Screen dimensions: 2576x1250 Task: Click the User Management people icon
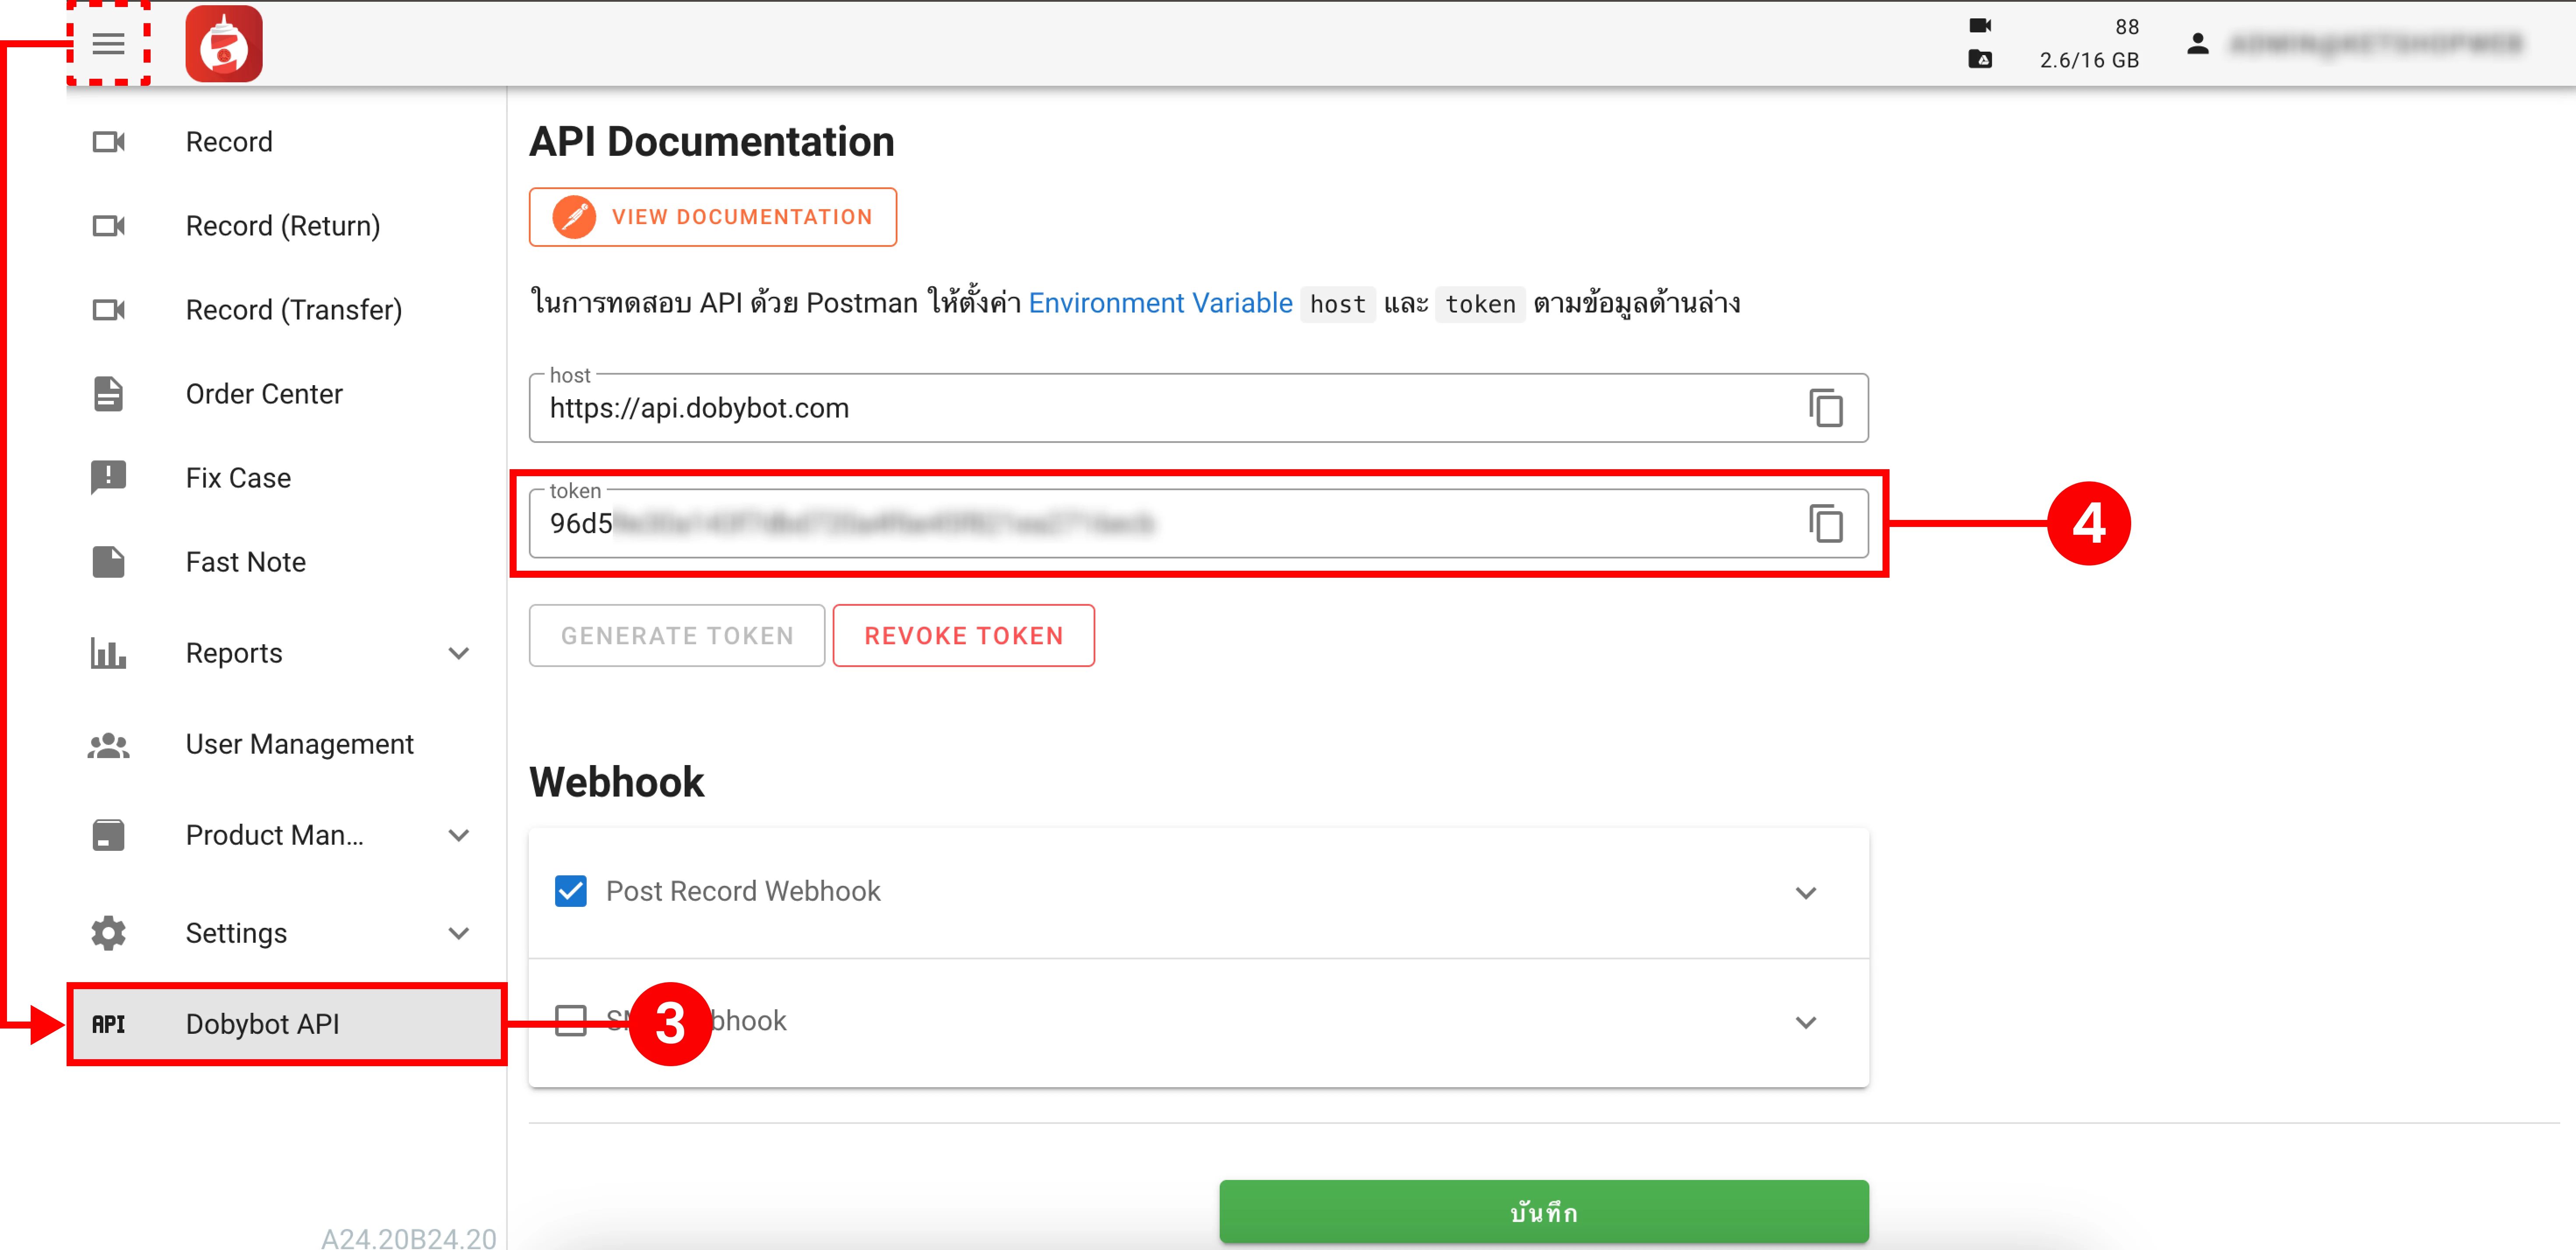[109, 745]
